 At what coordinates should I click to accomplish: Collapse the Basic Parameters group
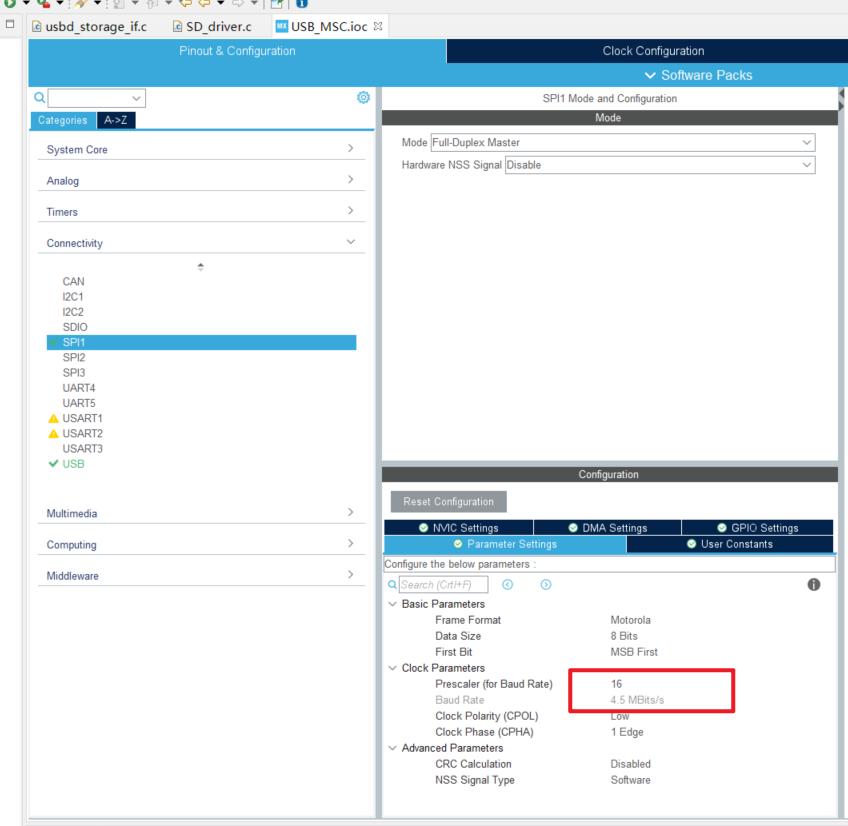coord(393,604)
